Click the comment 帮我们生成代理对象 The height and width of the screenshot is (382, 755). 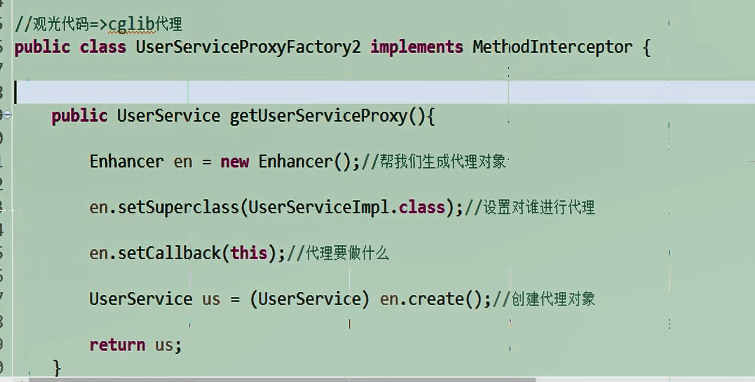(x=442, y=161)
